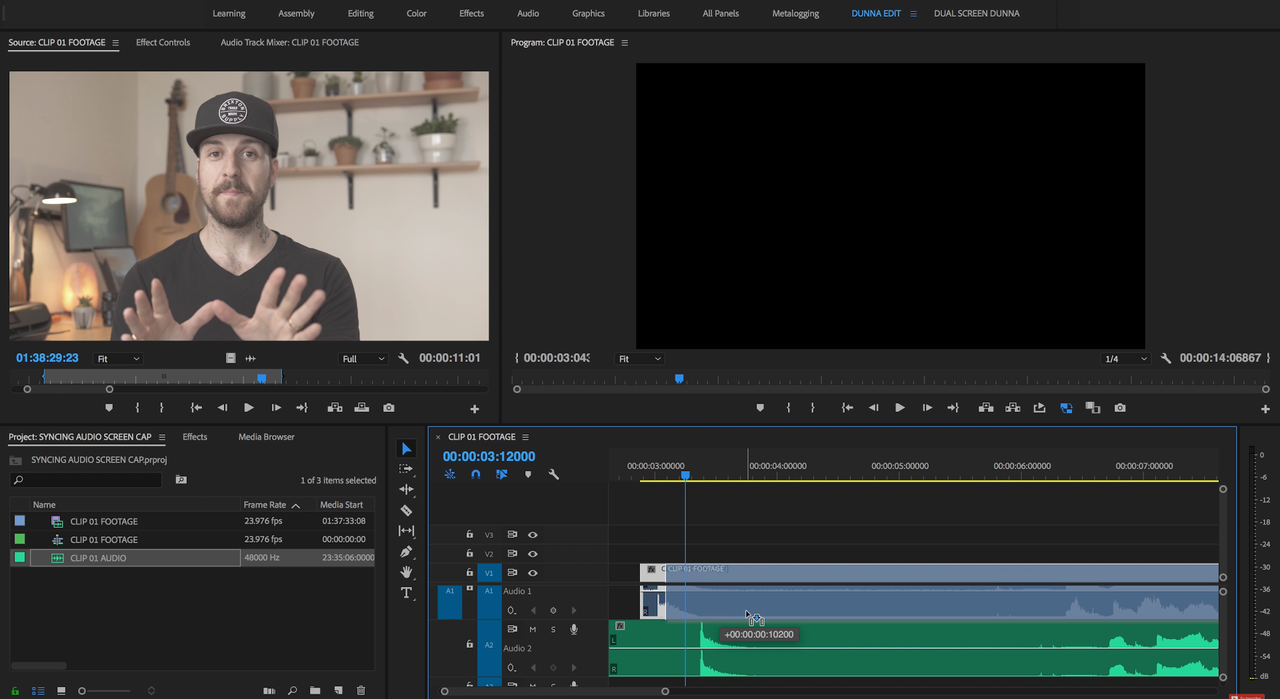
Task: Select the Type tool
Action: click(x=406, y=593)
